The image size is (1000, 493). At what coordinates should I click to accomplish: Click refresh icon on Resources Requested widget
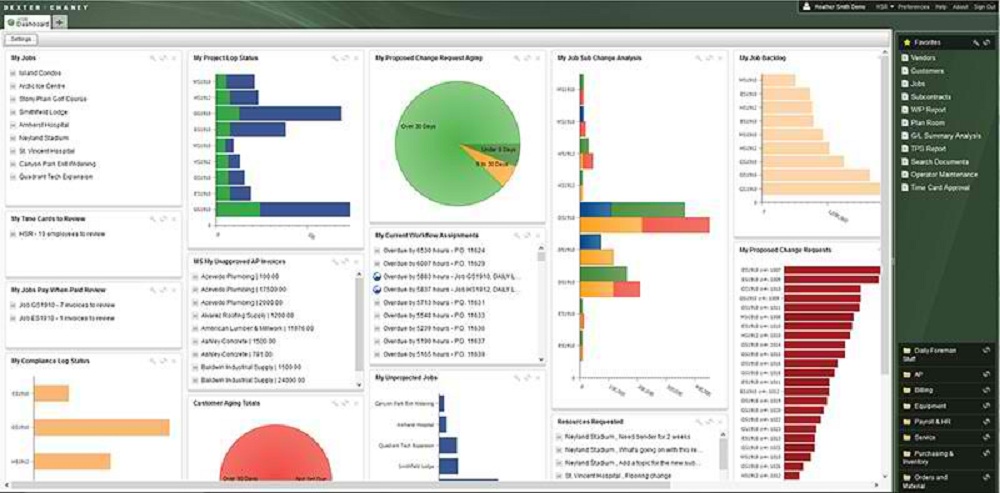tap(709, 422)
